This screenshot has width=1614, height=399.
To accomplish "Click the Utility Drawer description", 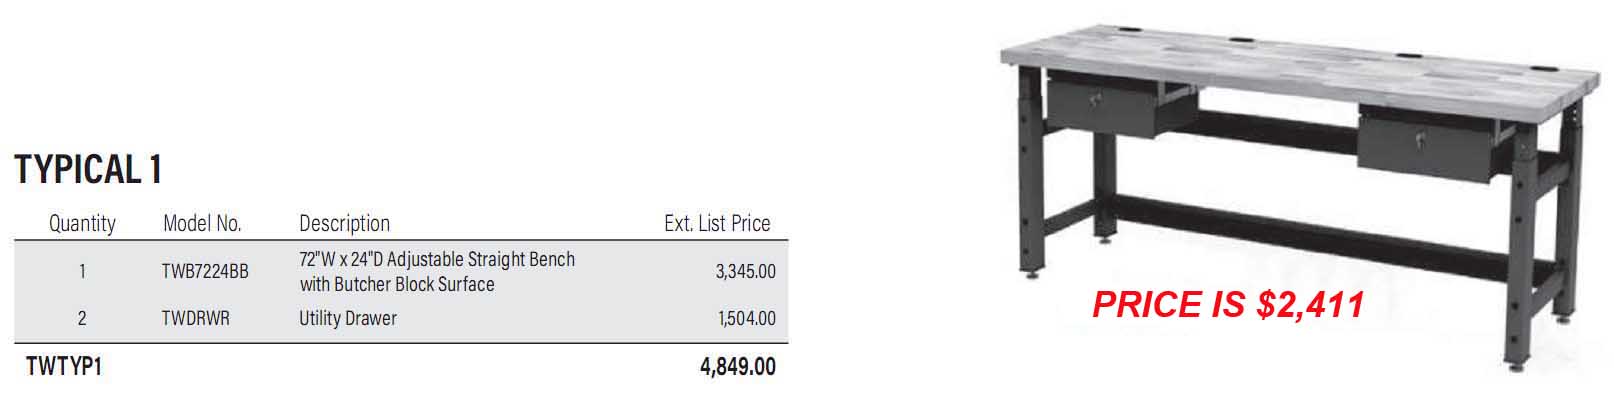I will point(348,318).
